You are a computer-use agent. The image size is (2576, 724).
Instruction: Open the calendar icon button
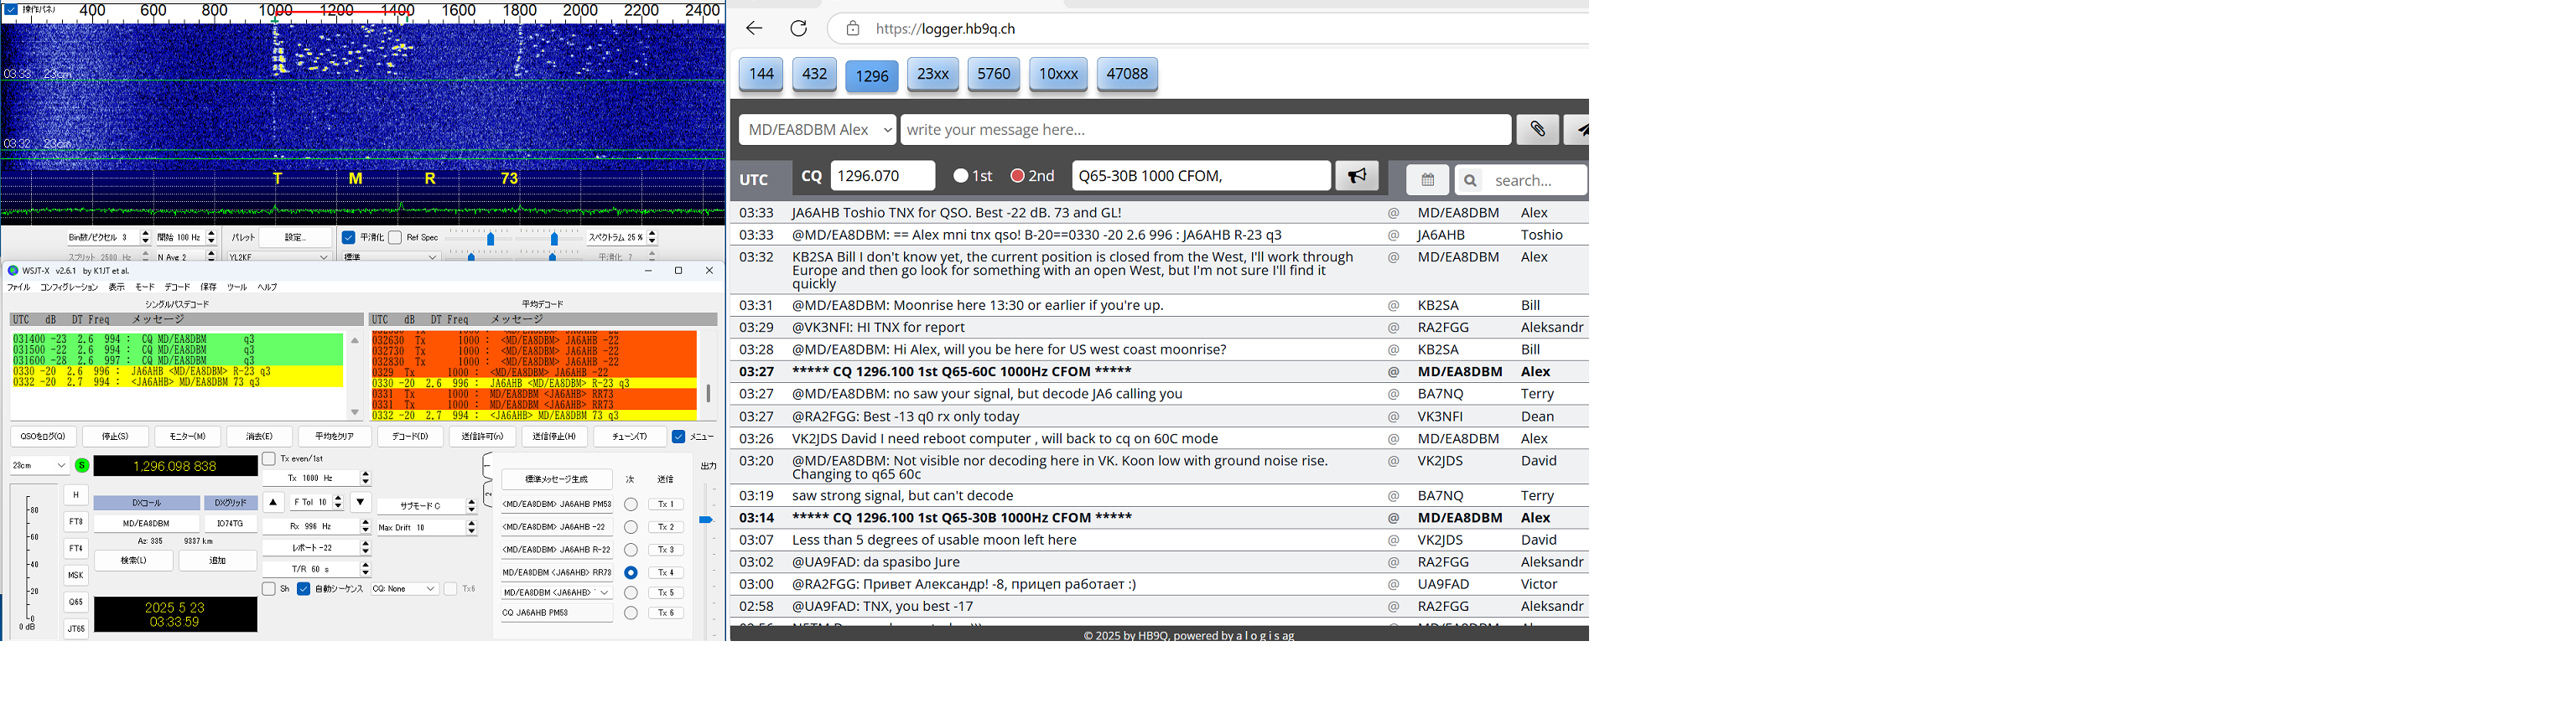(x=1427, y=180)
